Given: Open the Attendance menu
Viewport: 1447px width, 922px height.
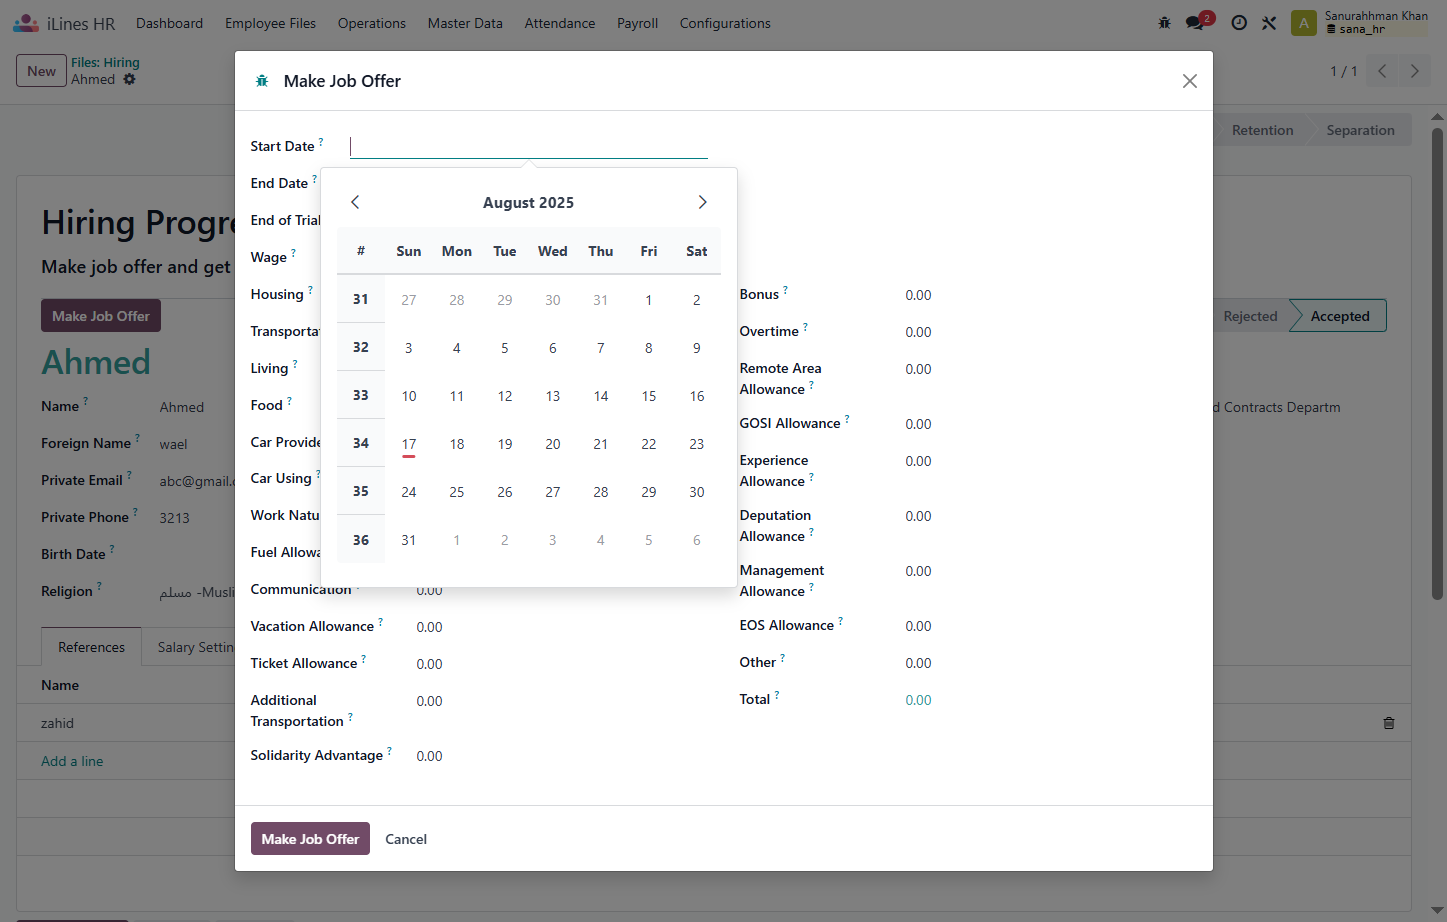Looking at the screenshot, I should pos(560,23).
